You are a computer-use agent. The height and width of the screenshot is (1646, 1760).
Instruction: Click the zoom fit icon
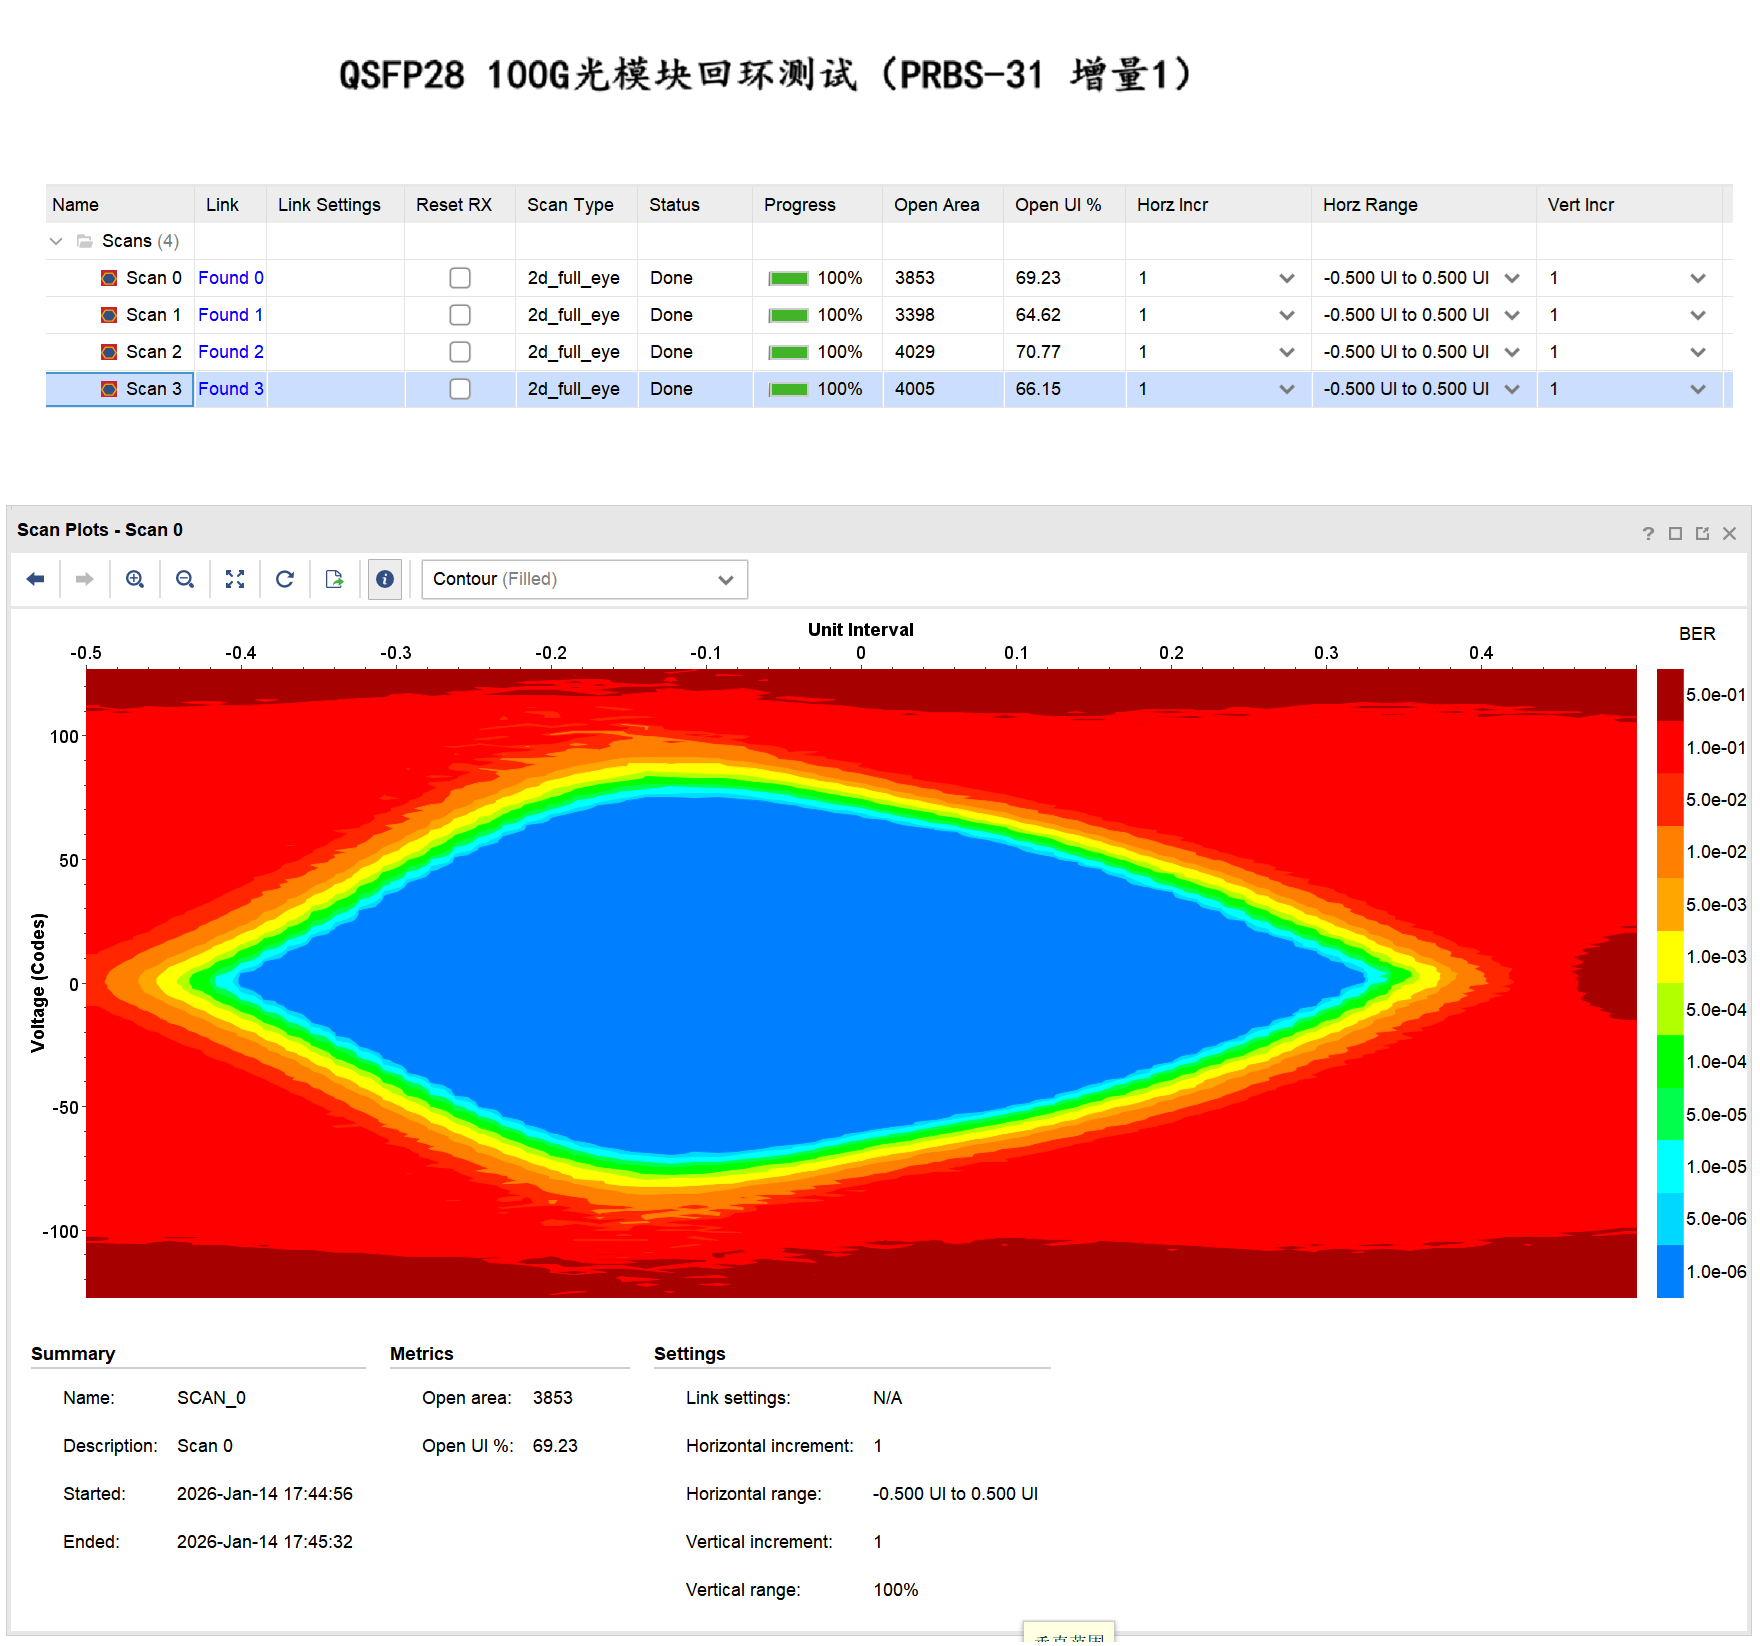tap(235, 579)
